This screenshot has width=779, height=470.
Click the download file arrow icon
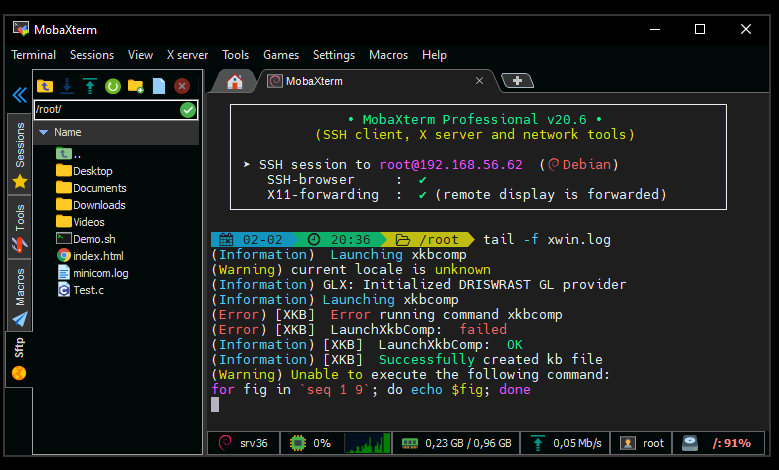67,86
